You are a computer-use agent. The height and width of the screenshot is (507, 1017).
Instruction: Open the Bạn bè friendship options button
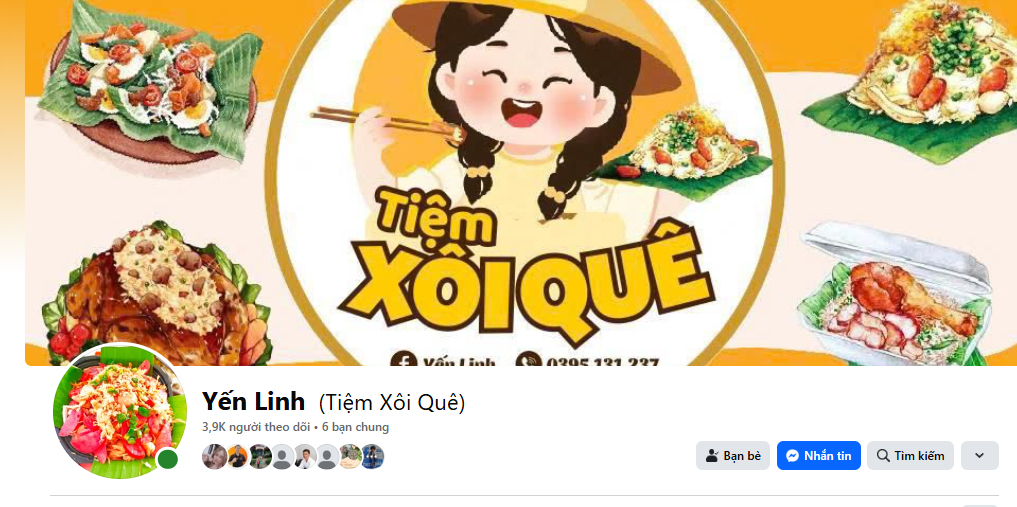point(733,456)
